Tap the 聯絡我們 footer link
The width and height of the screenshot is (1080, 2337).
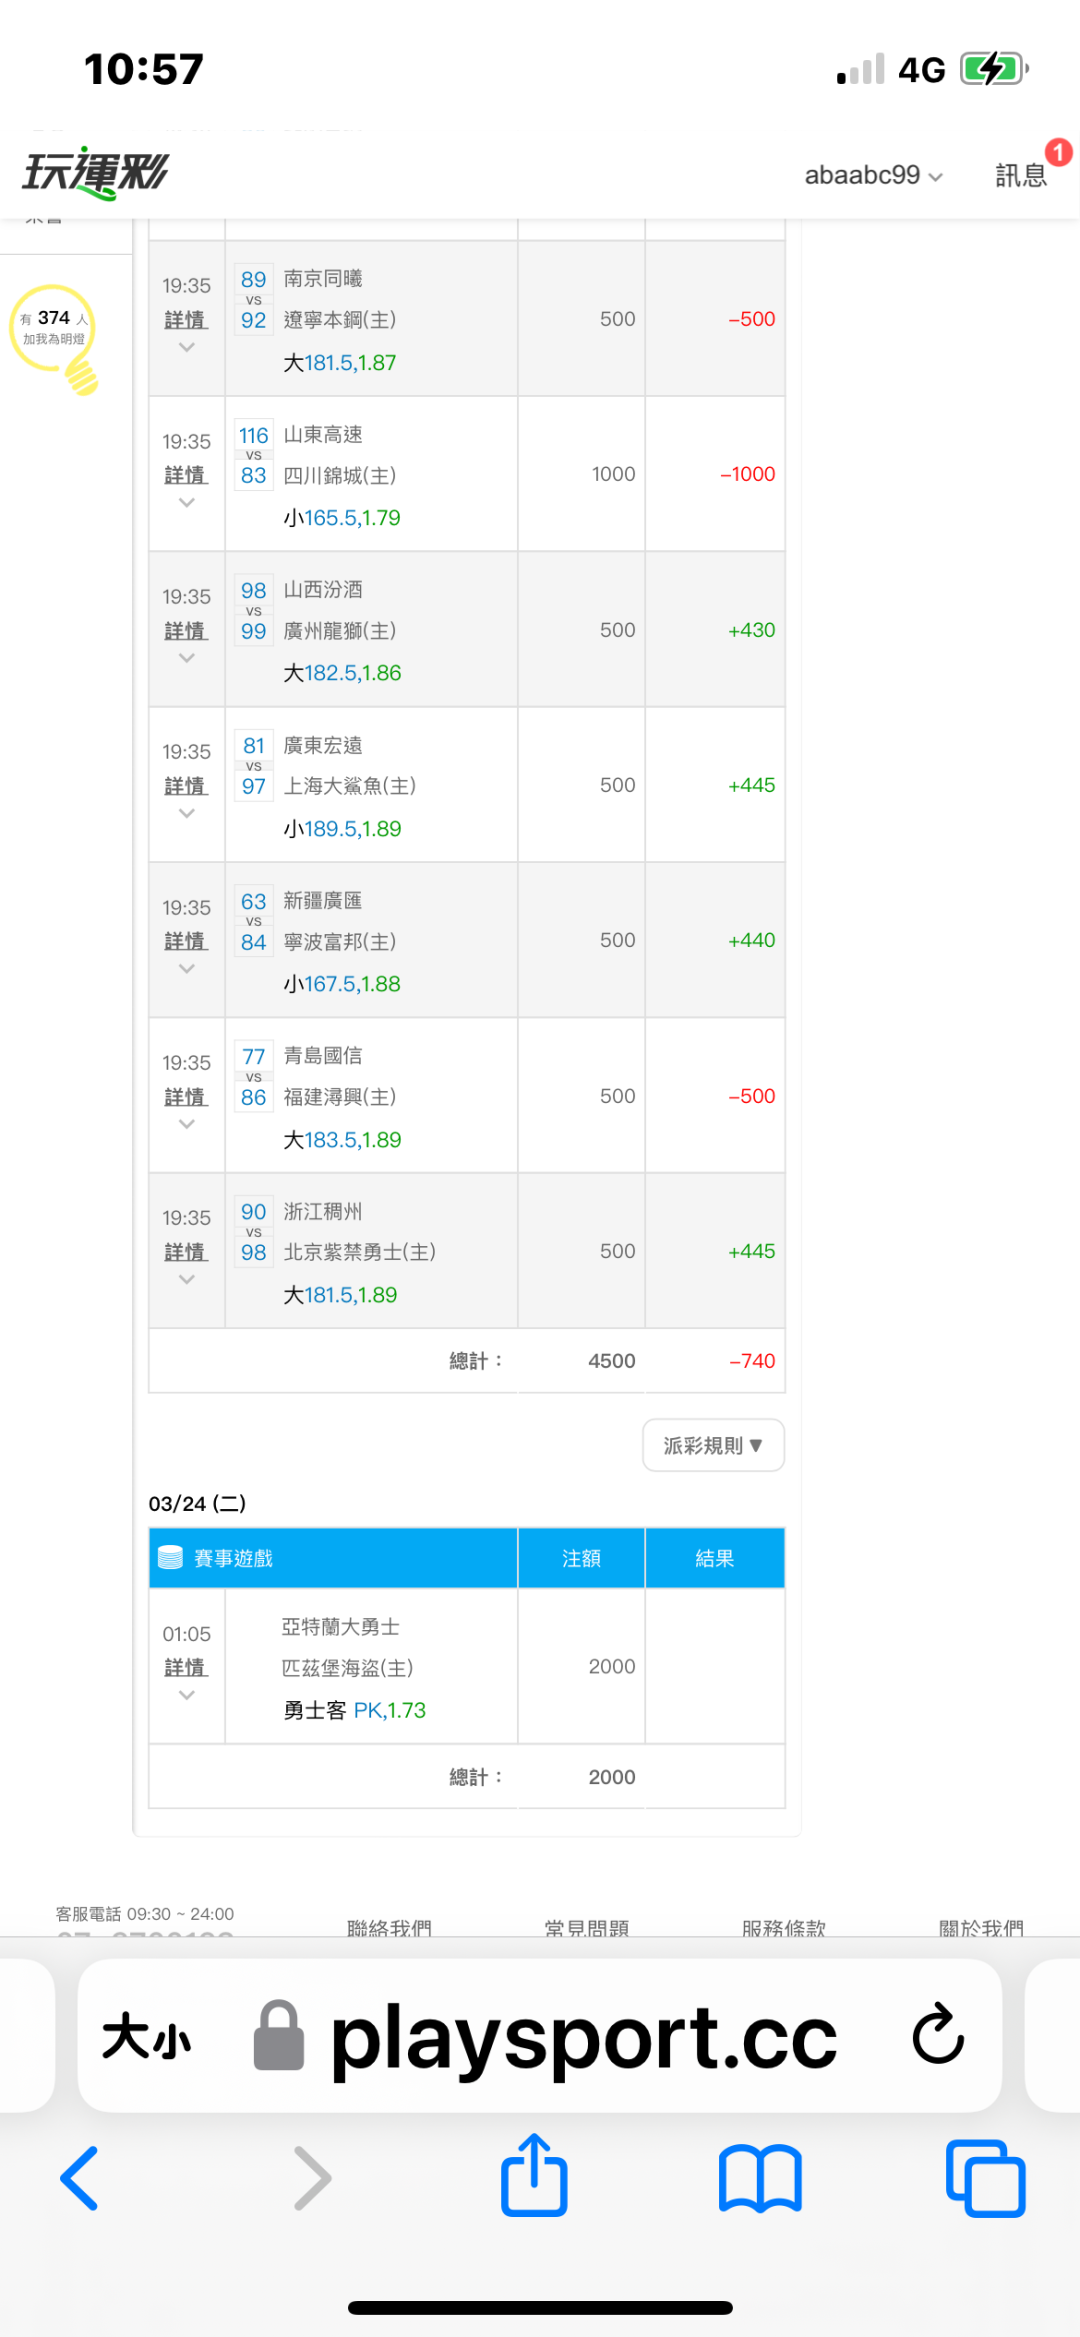tap(389, 1926)
